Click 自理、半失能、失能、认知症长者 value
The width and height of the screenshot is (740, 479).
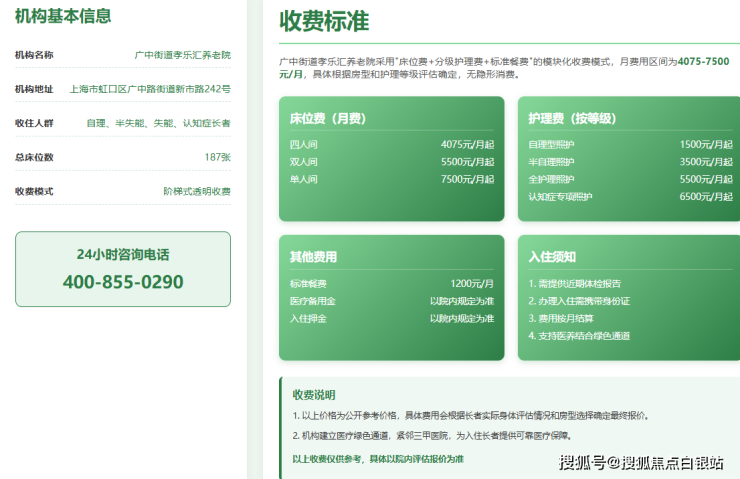pos(159,123)
